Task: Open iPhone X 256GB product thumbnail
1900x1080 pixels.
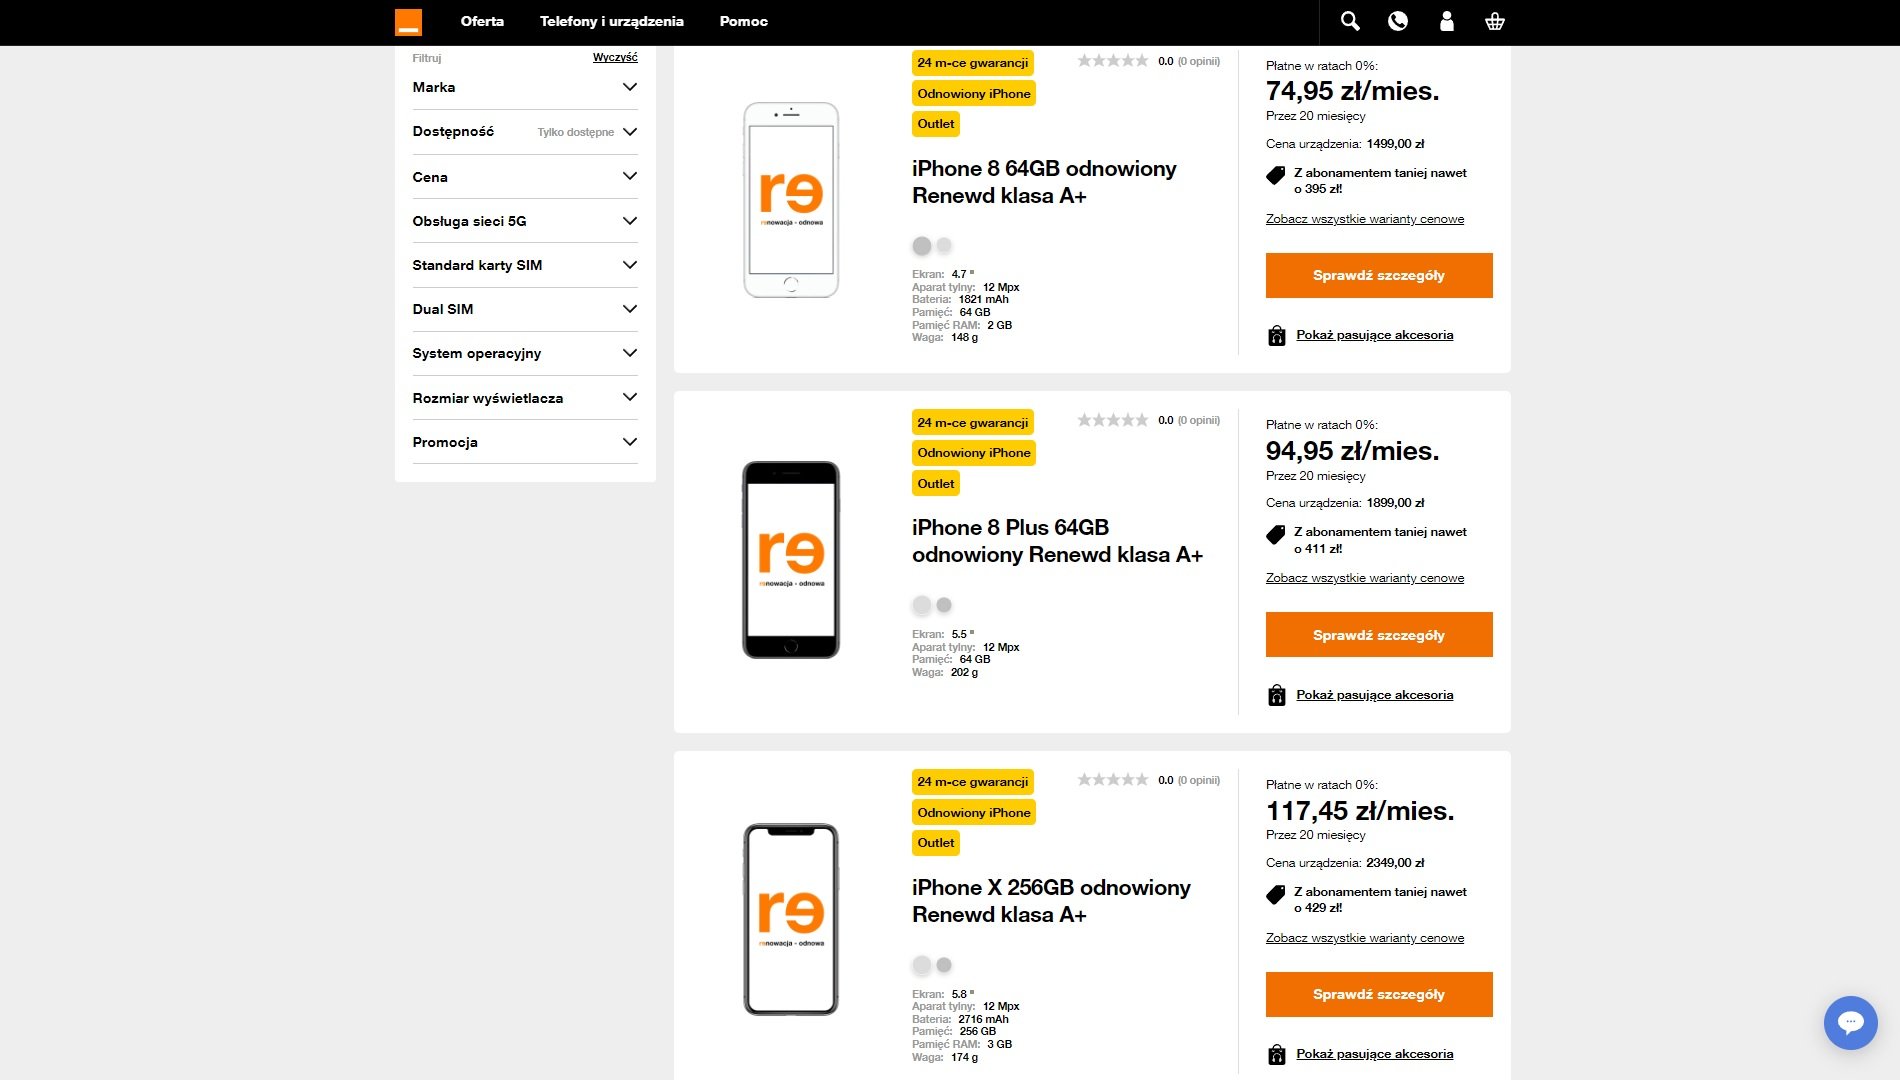Action: pos(791,919)
